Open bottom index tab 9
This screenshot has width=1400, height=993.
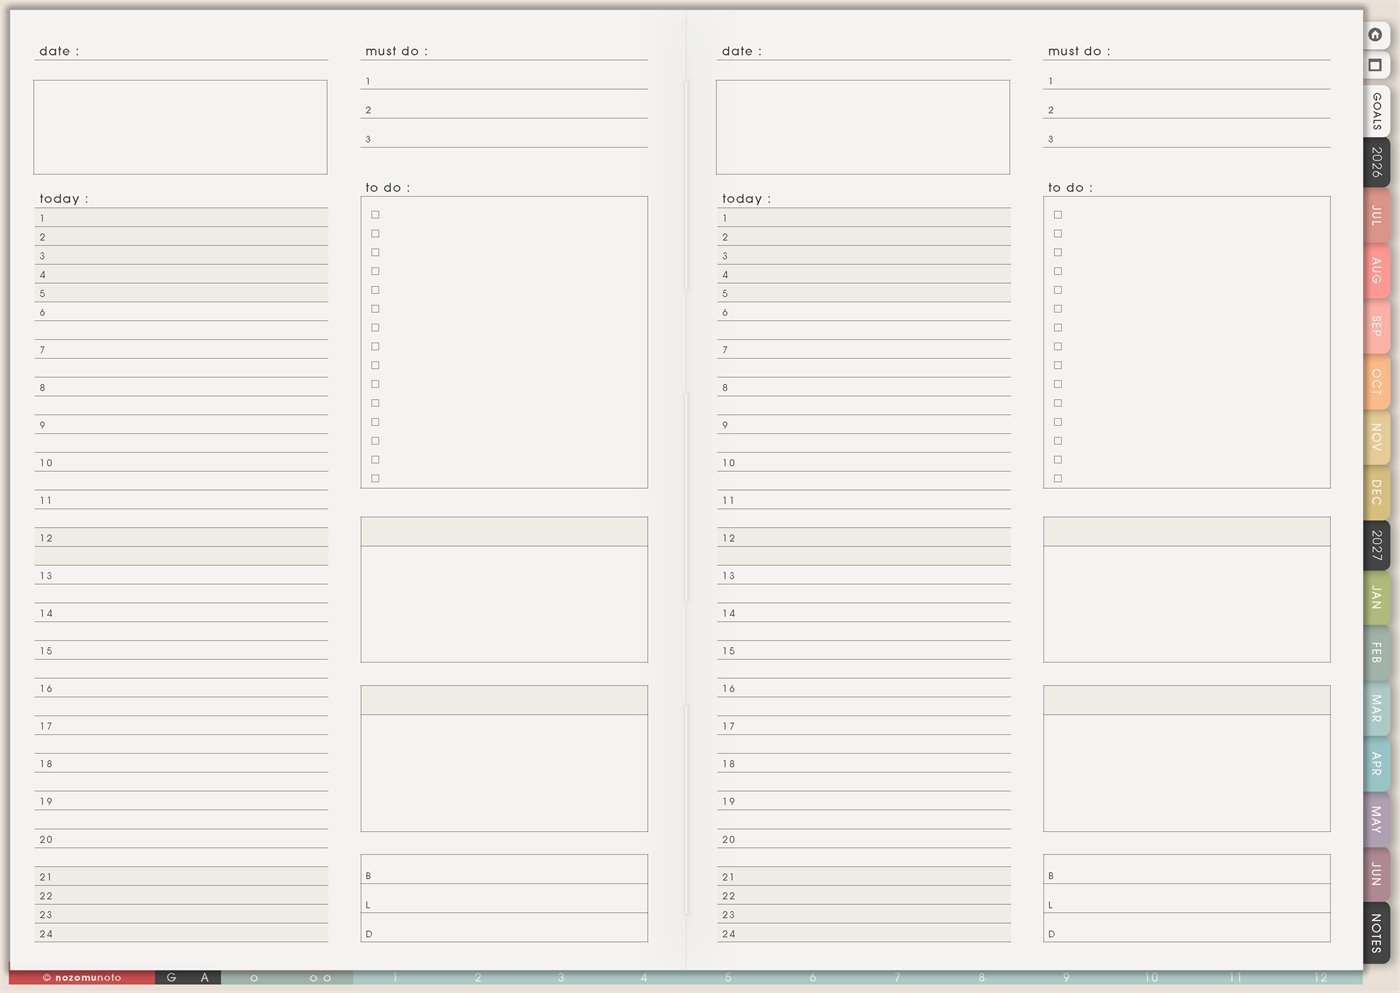tap(1066, 978)
